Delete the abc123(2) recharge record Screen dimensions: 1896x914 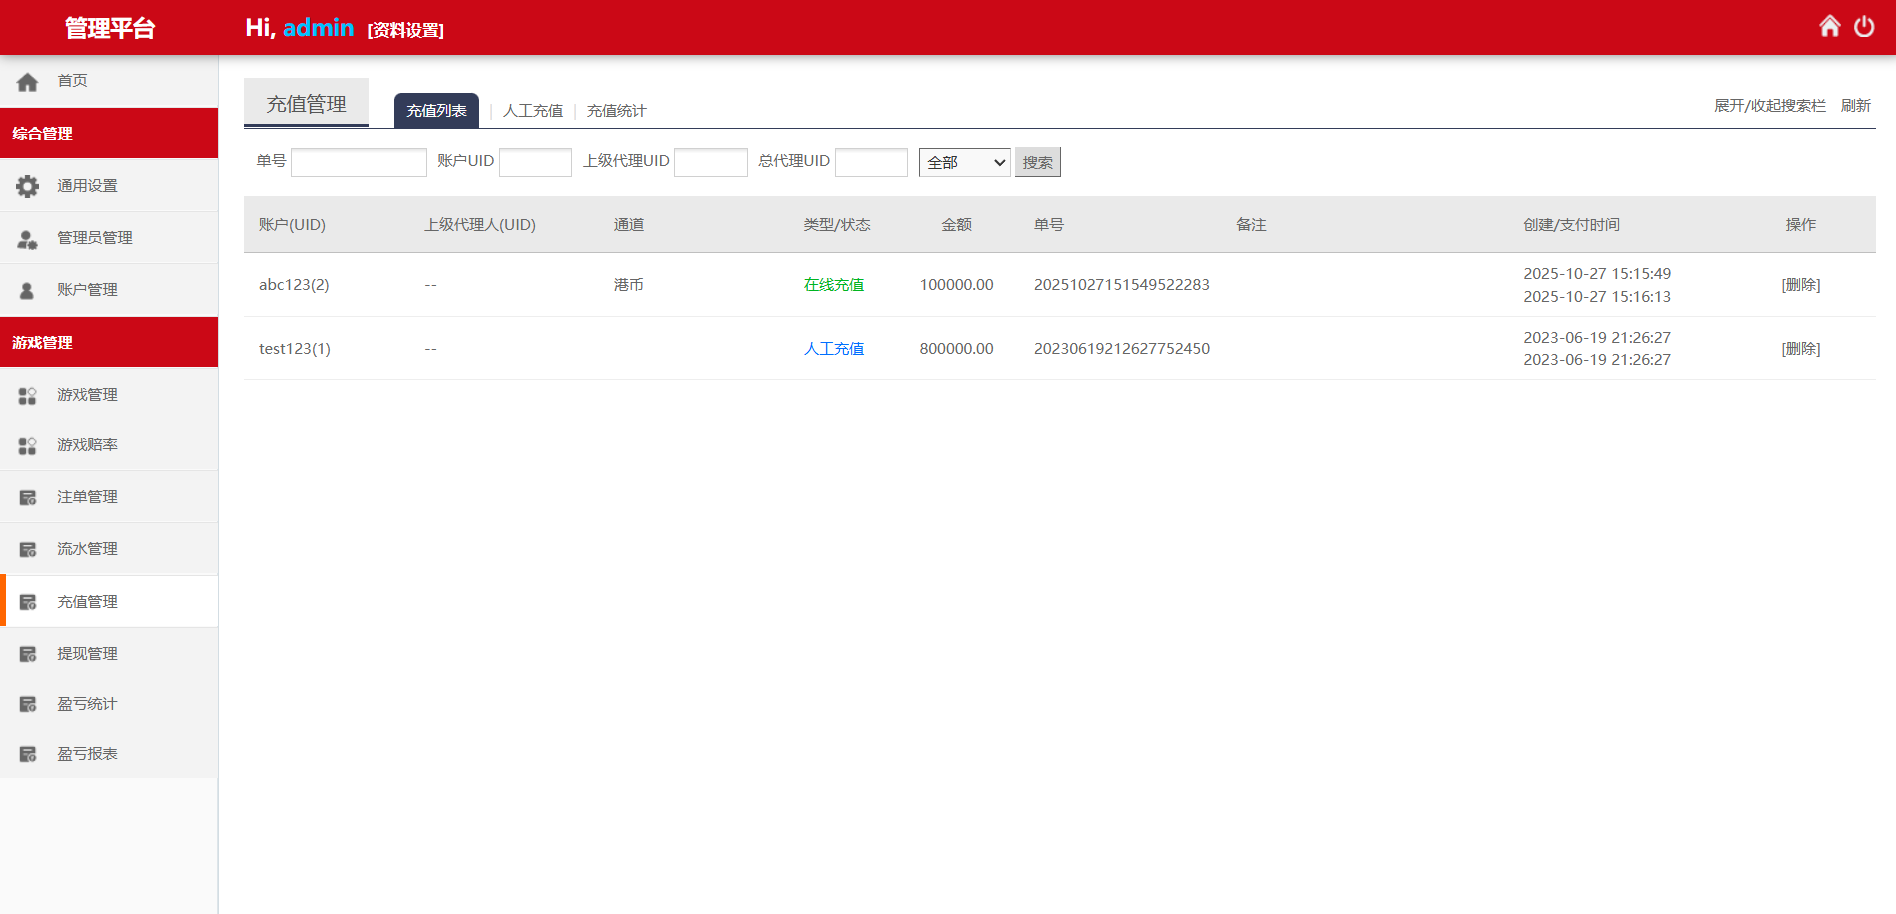point(1800,285)
